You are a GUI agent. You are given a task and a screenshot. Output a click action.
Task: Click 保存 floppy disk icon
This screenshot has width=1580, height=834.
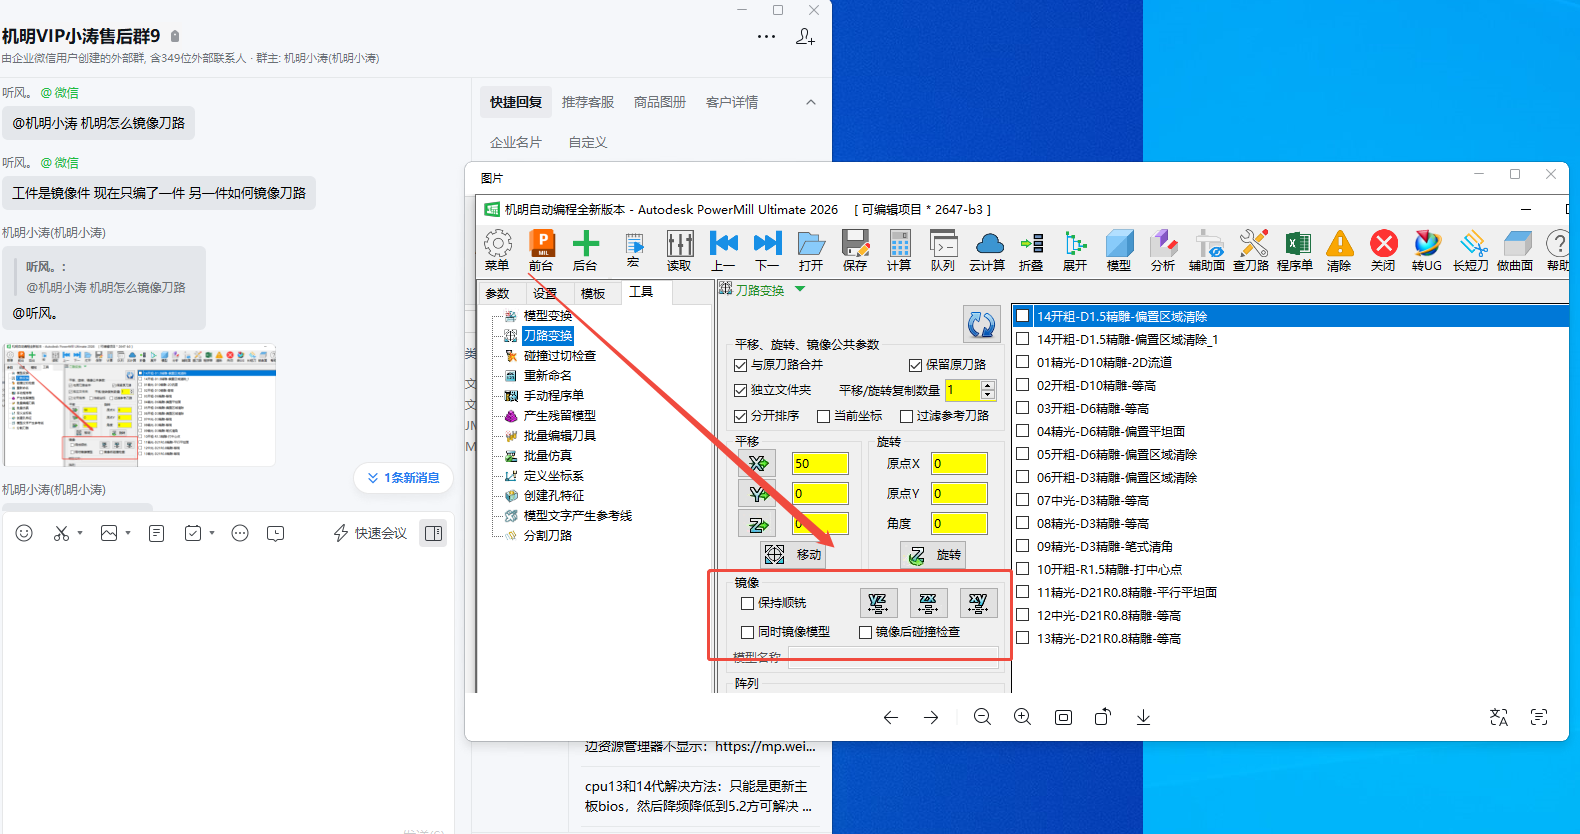[855, 250]
